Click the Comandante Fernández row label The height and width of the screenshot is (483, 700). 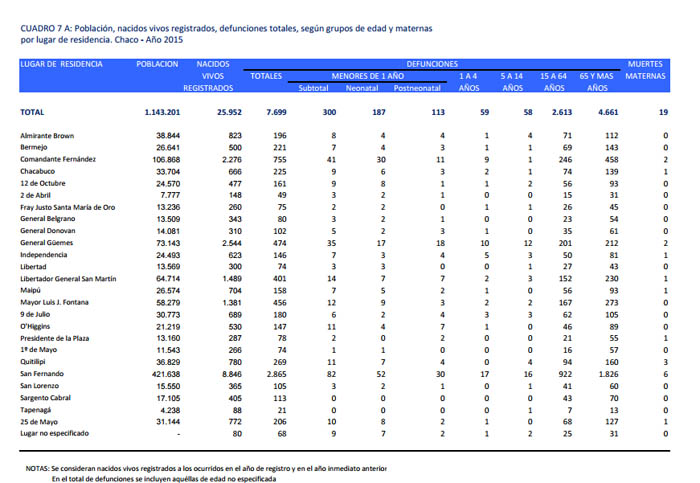click(x=59, y=159)
